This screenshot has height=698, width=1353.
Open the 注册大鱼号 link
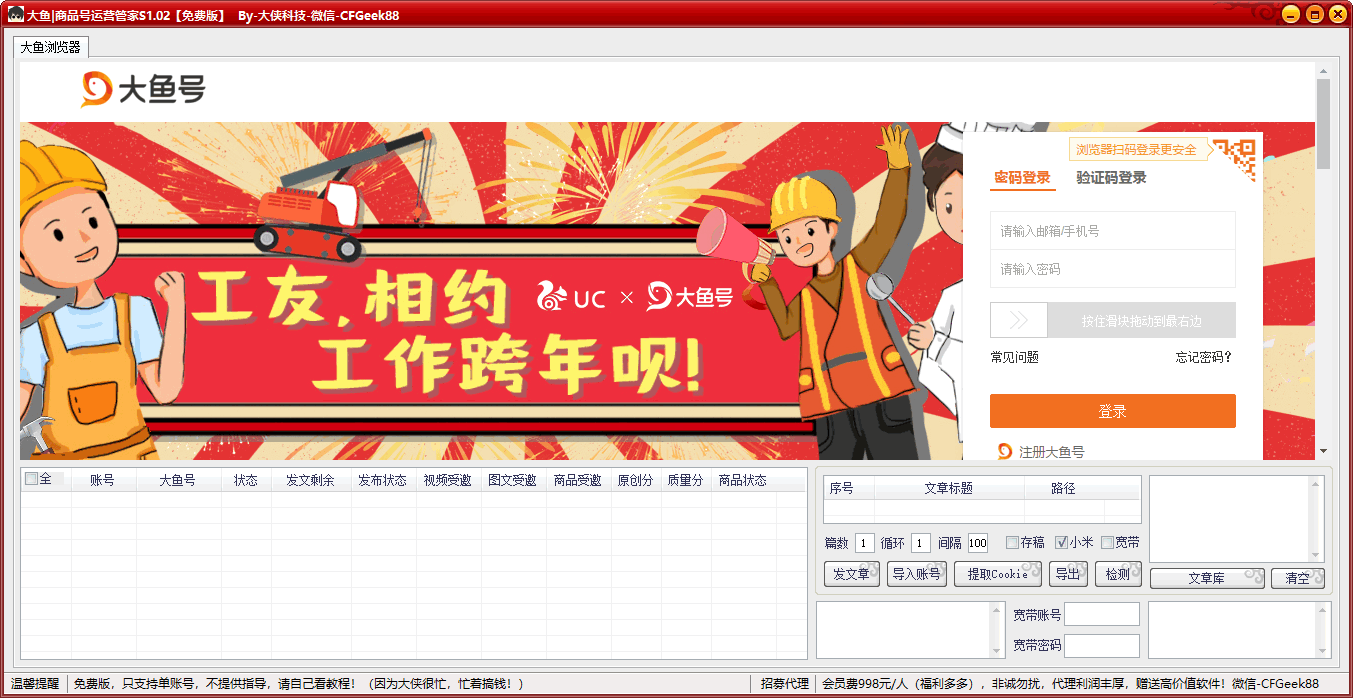point(1052,452)
